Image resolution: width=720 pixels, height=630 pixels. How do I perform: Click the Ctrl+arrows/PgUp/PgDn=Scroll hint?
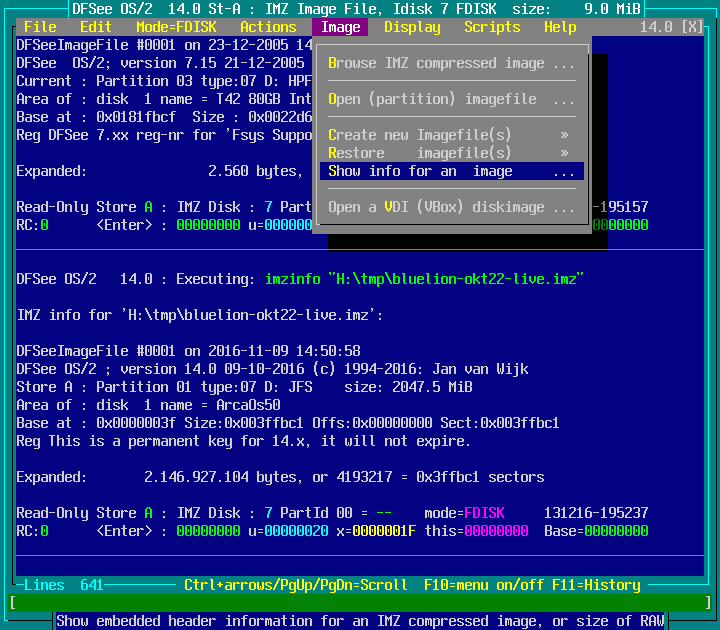[296, 585]
